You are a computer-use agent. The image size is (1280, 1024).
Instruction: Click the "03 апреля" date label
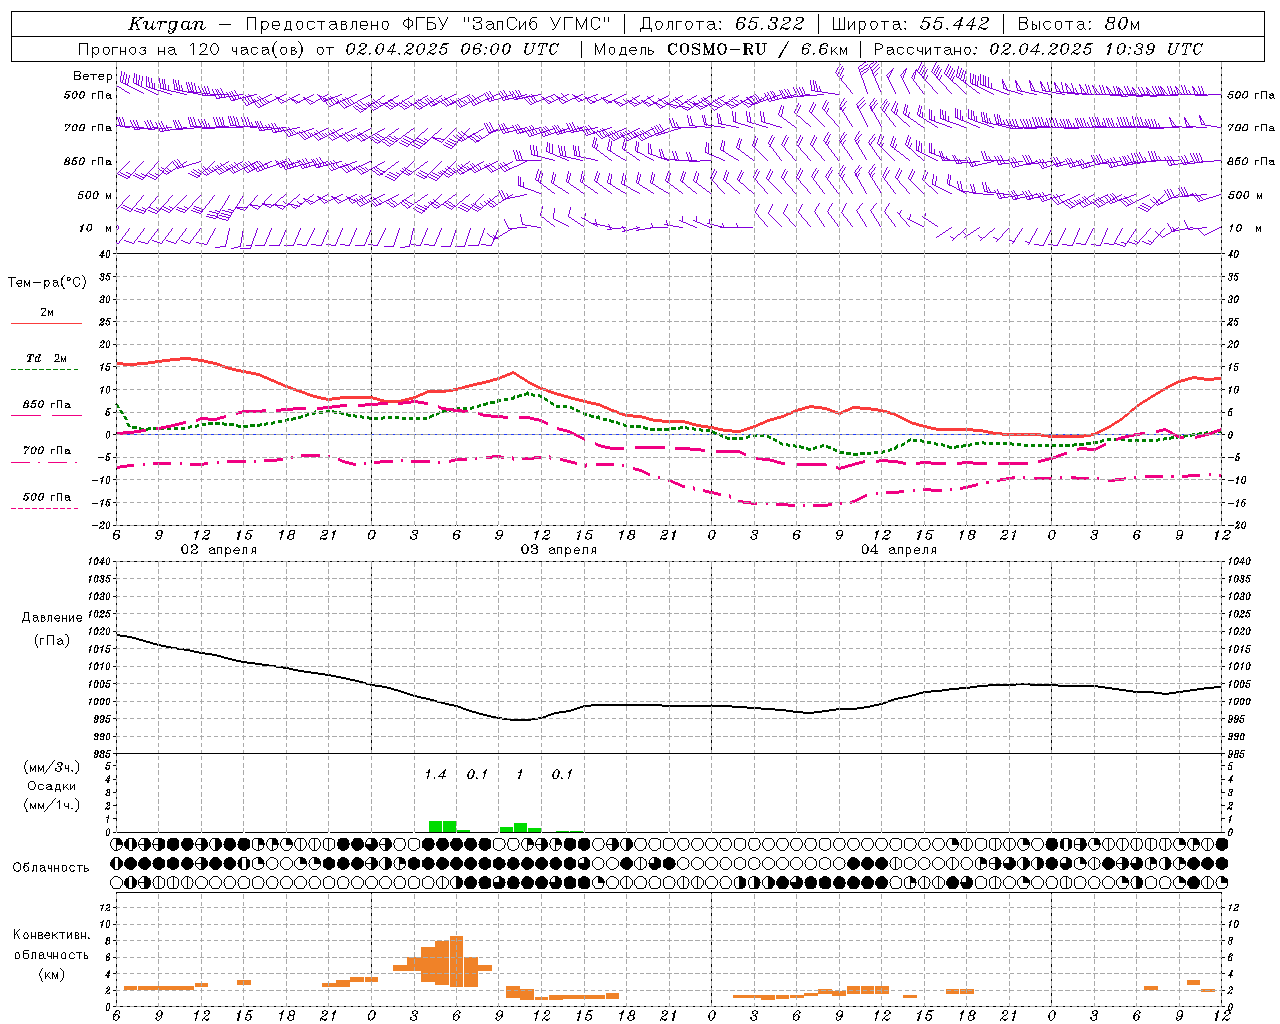558,550
